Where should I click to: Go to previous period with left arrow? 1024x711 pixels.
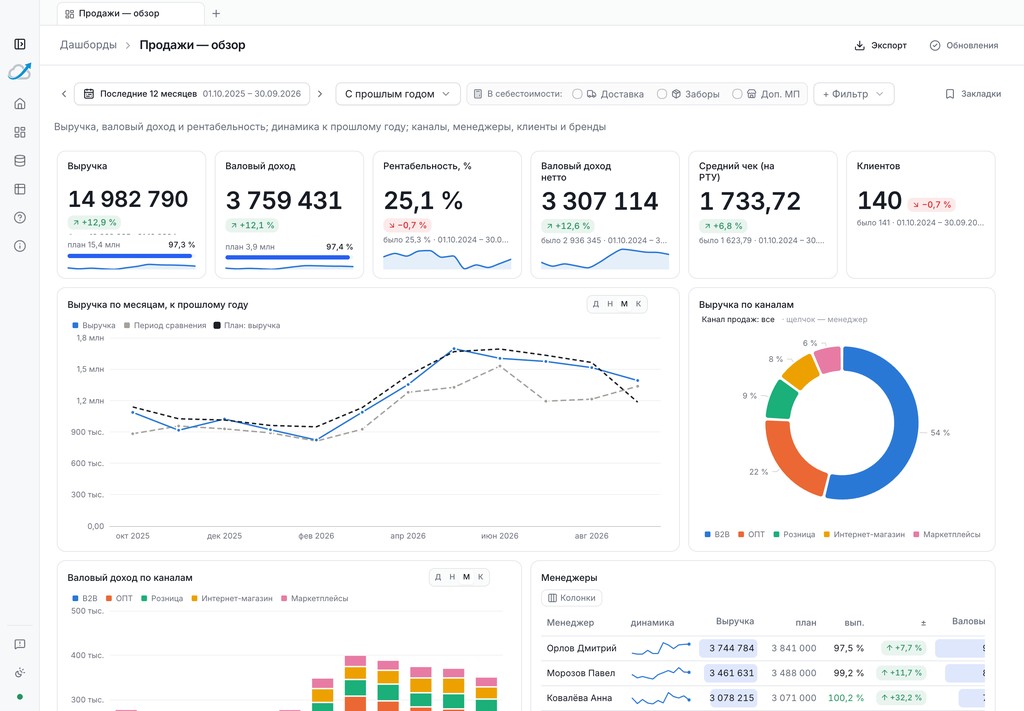point(64,94)
